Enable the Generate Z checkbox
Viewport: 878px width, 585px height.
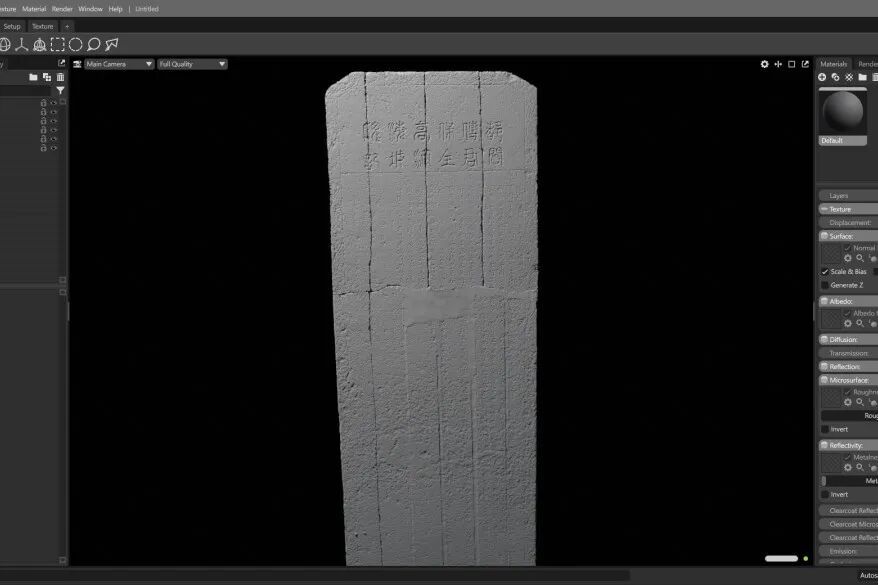[x=825, y=285]
